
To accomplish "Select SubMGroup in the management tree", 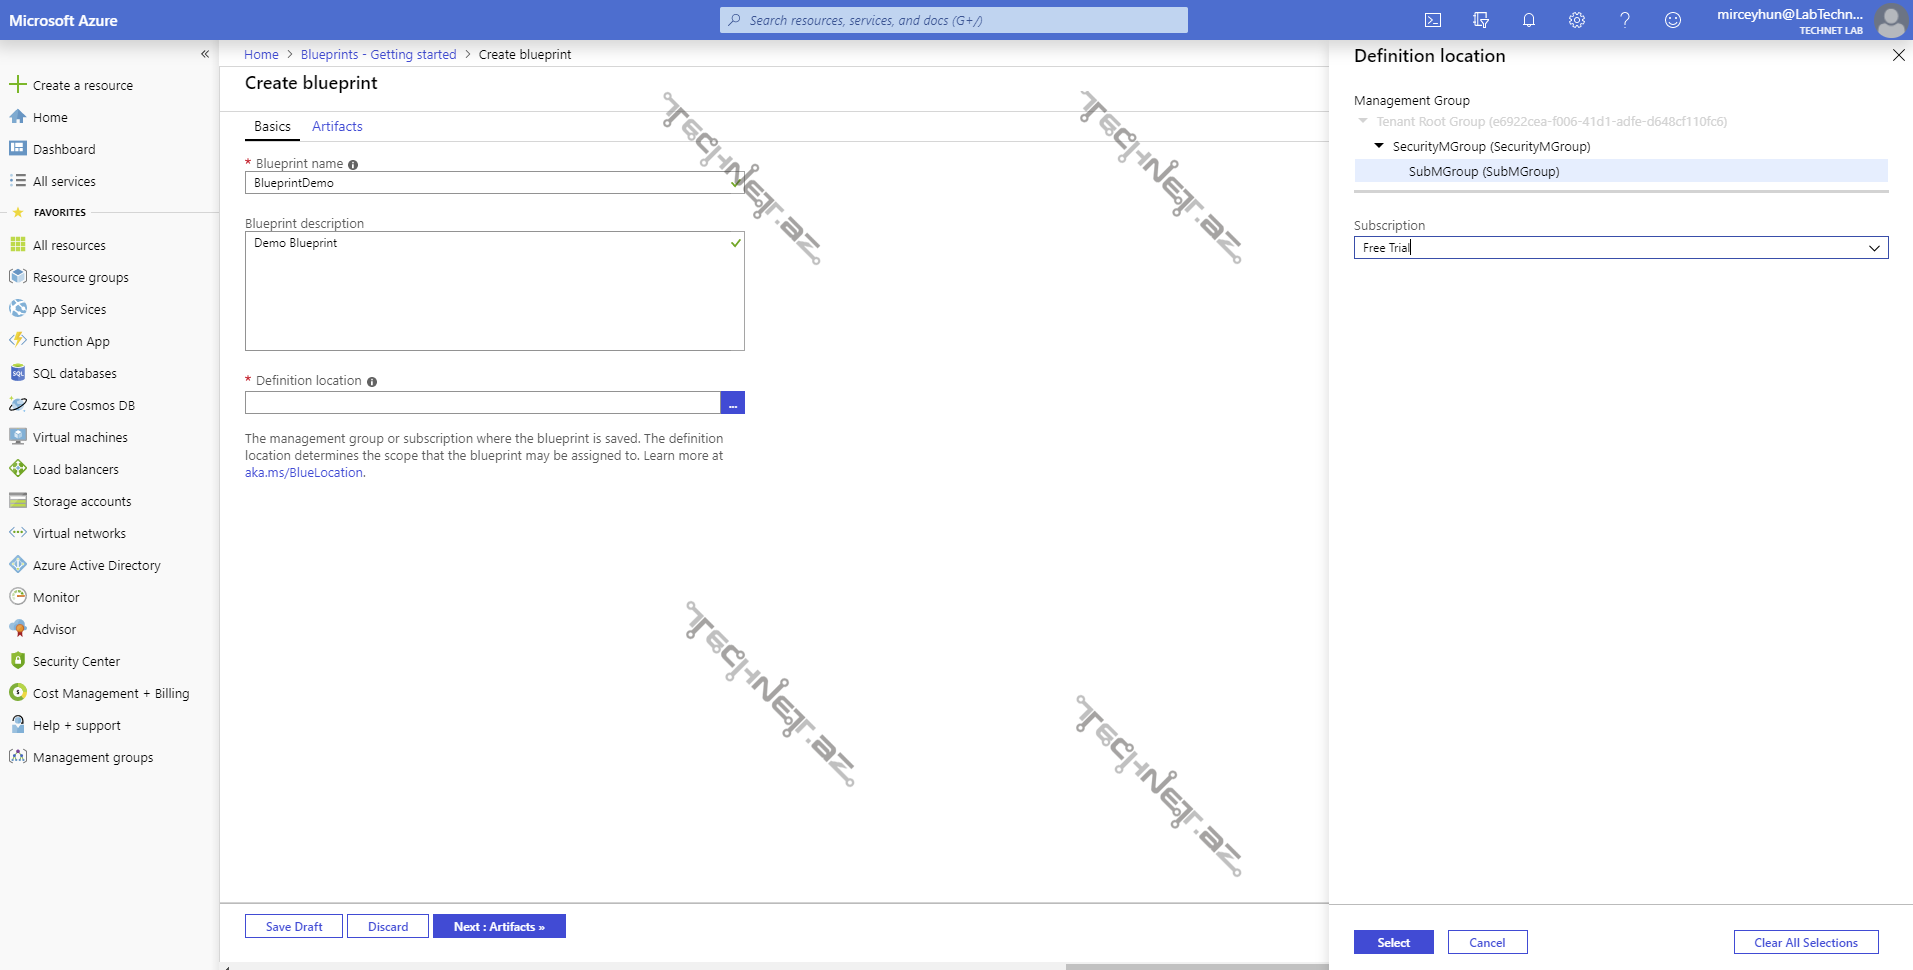I will click(1483, 172).
